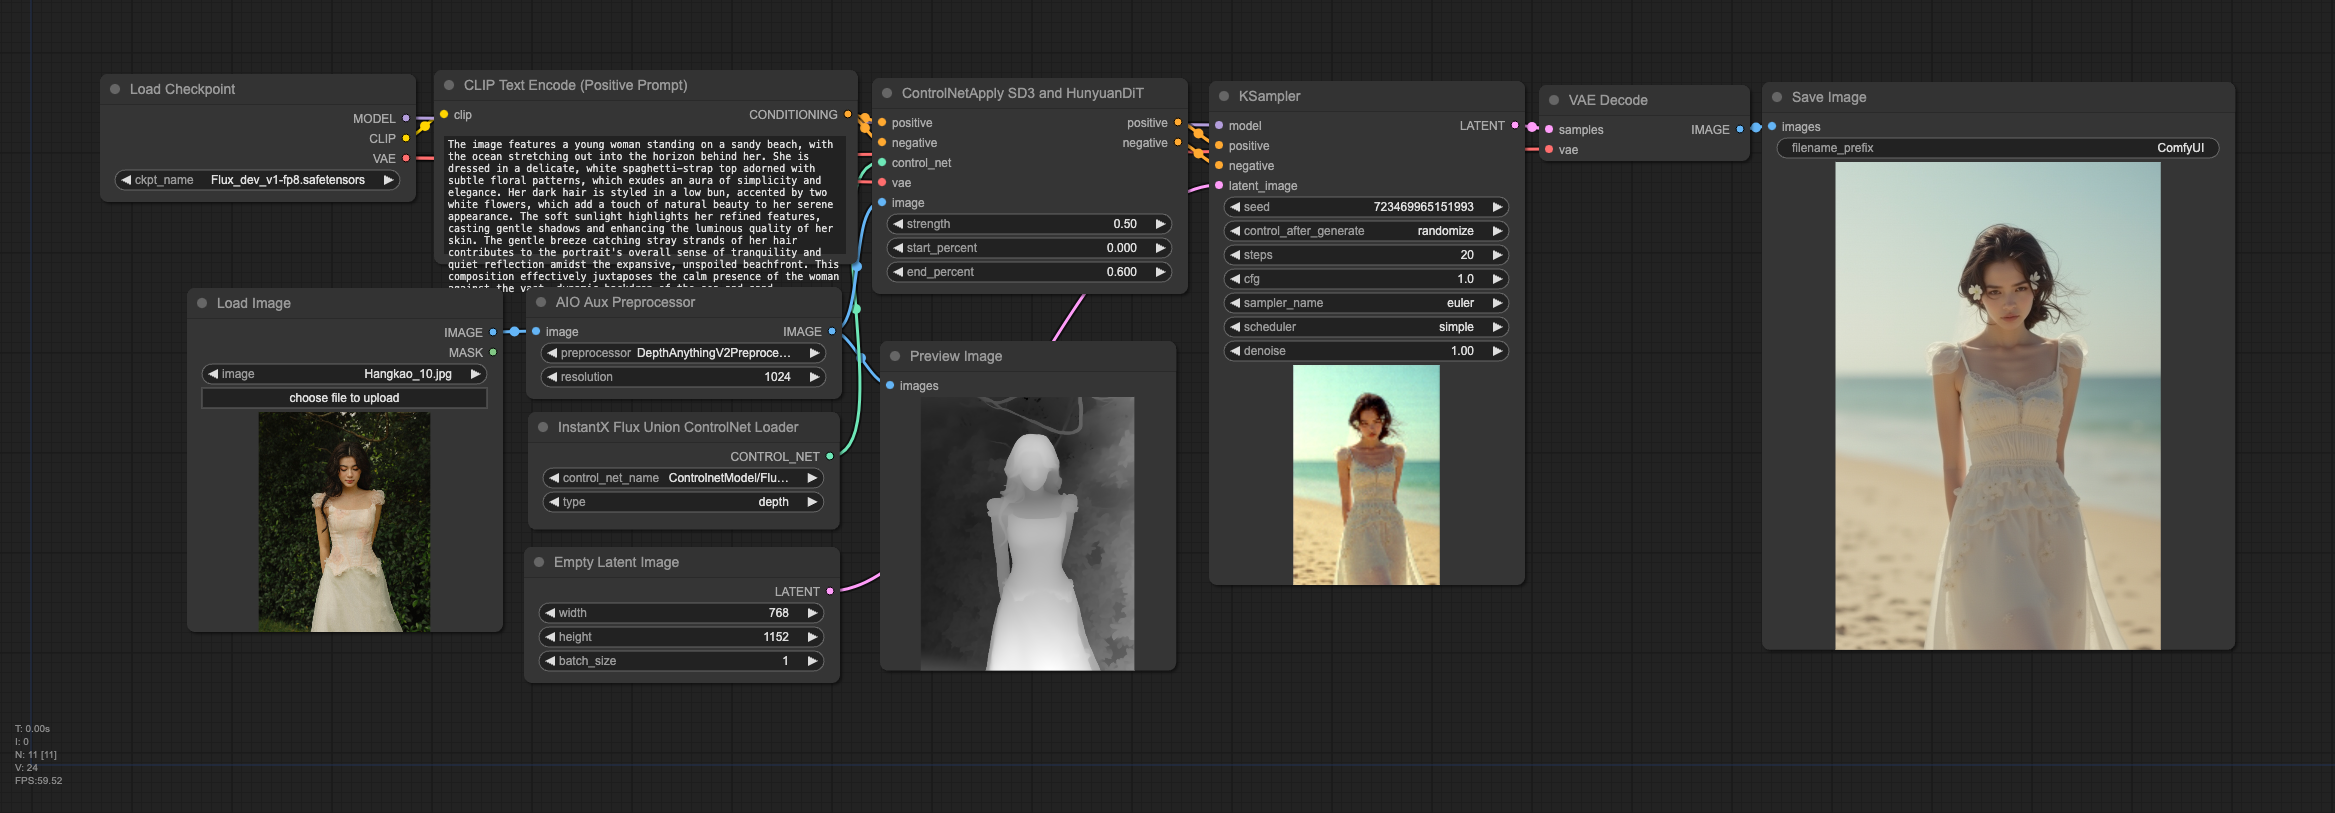Click the choose file to upload button
Screen dimensions: 2335x813
(x=344, y=398)
